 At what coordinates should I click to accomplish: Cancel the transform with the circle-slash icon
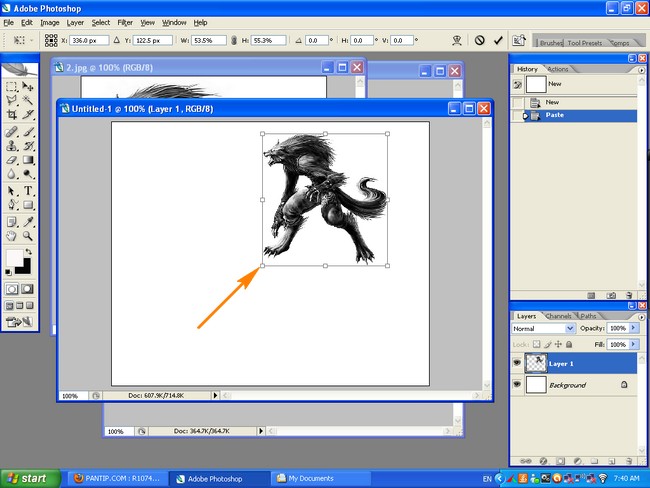pos(480,40)
